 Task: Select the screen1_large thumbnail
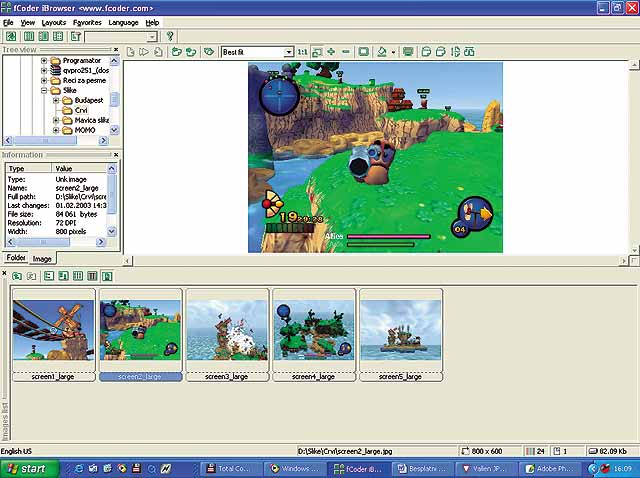53,335
